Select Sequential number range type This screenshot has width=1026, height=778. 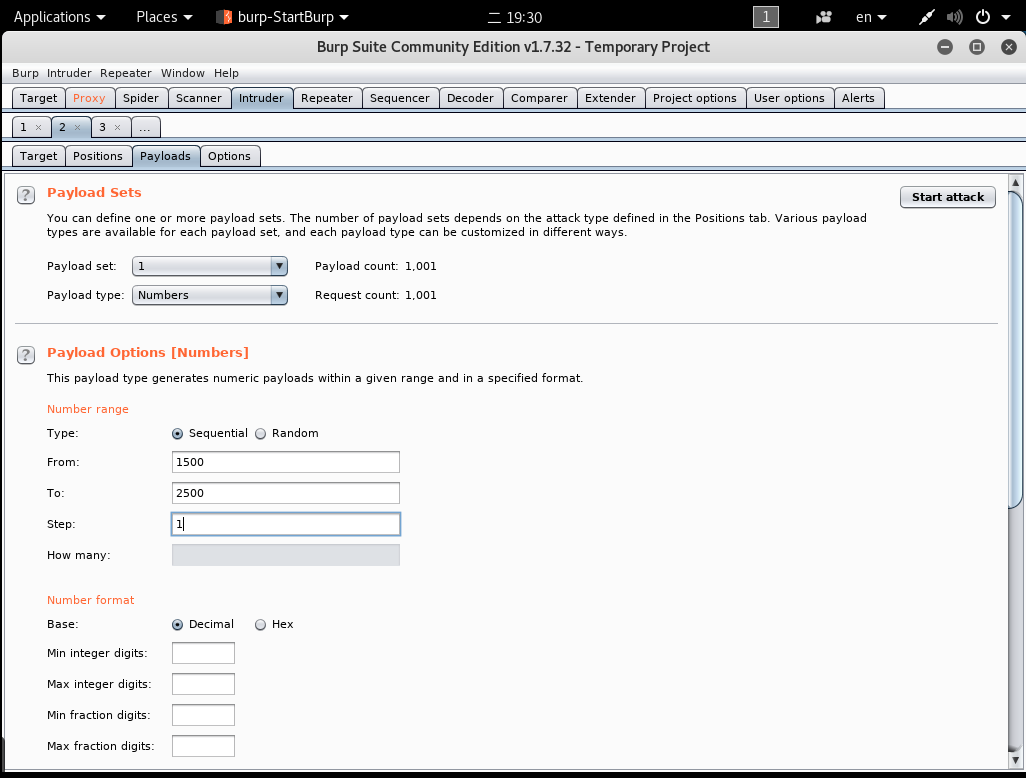pos(177,434)
